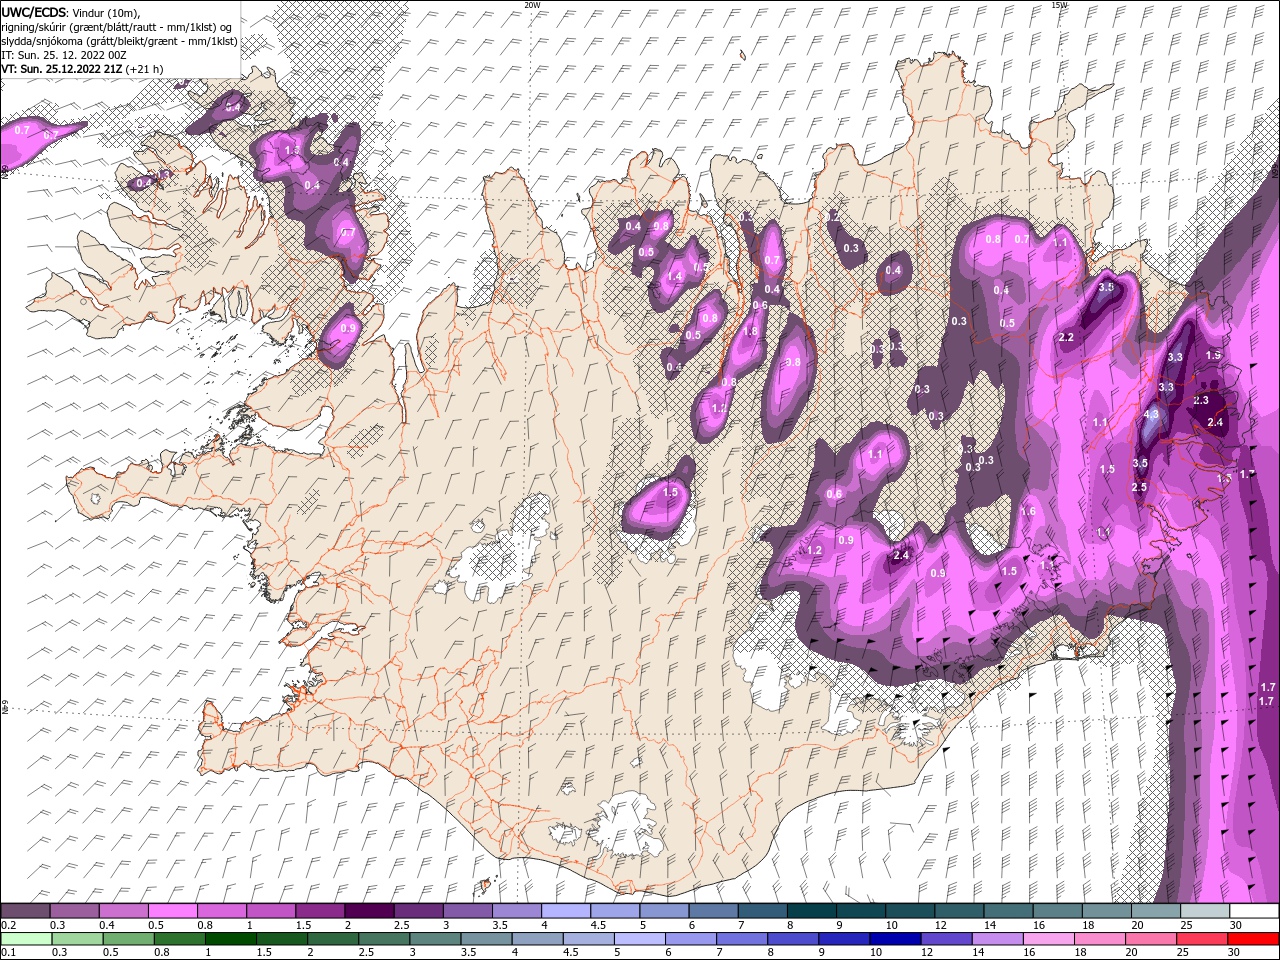The width and height of the screenshot is (1280, 960).
Task: Pick the bright red 30 swatch in rain scale
Action: point(1252,939)
